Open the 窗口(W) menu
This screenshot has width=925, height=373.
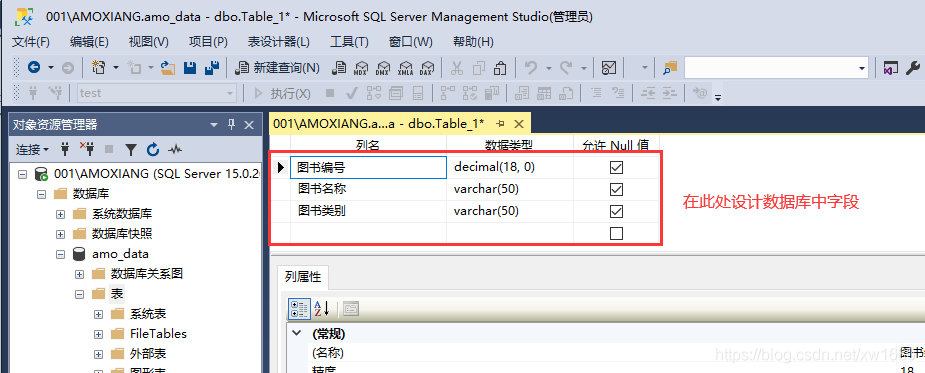pyautogui.click(x=411, y=42)
